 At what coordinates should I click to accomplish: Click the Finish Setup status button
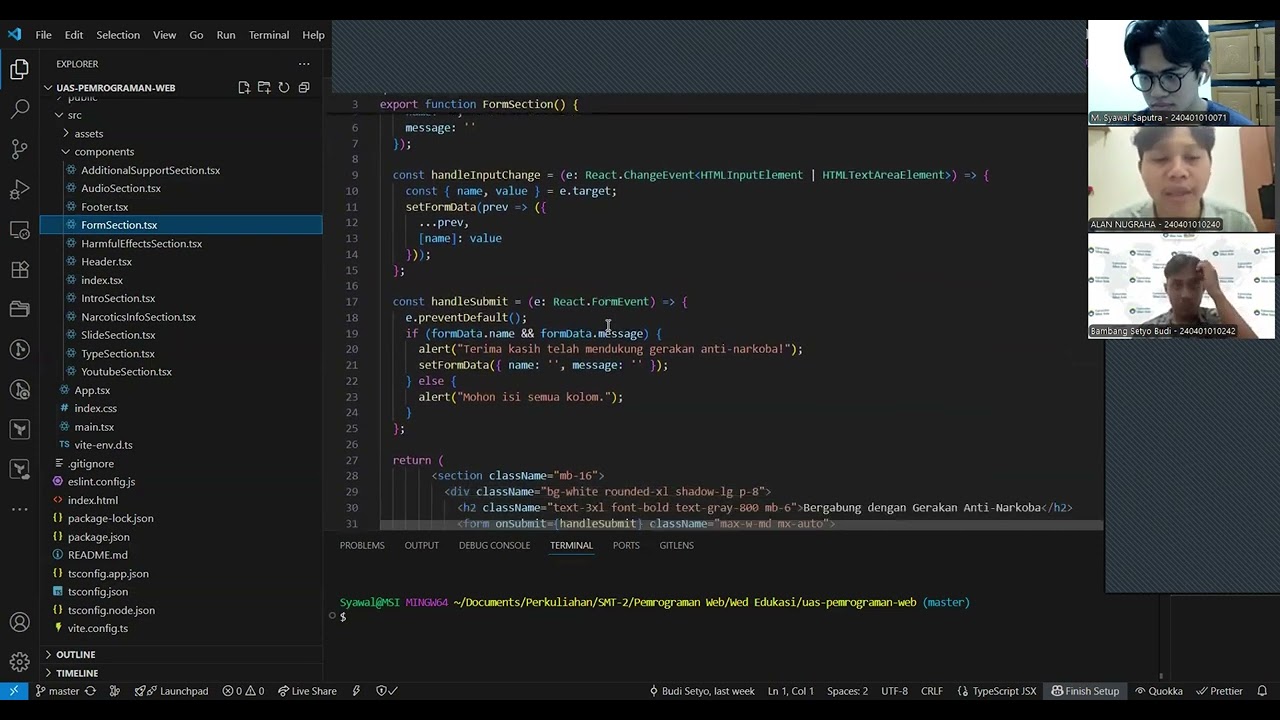[1085, 691]
